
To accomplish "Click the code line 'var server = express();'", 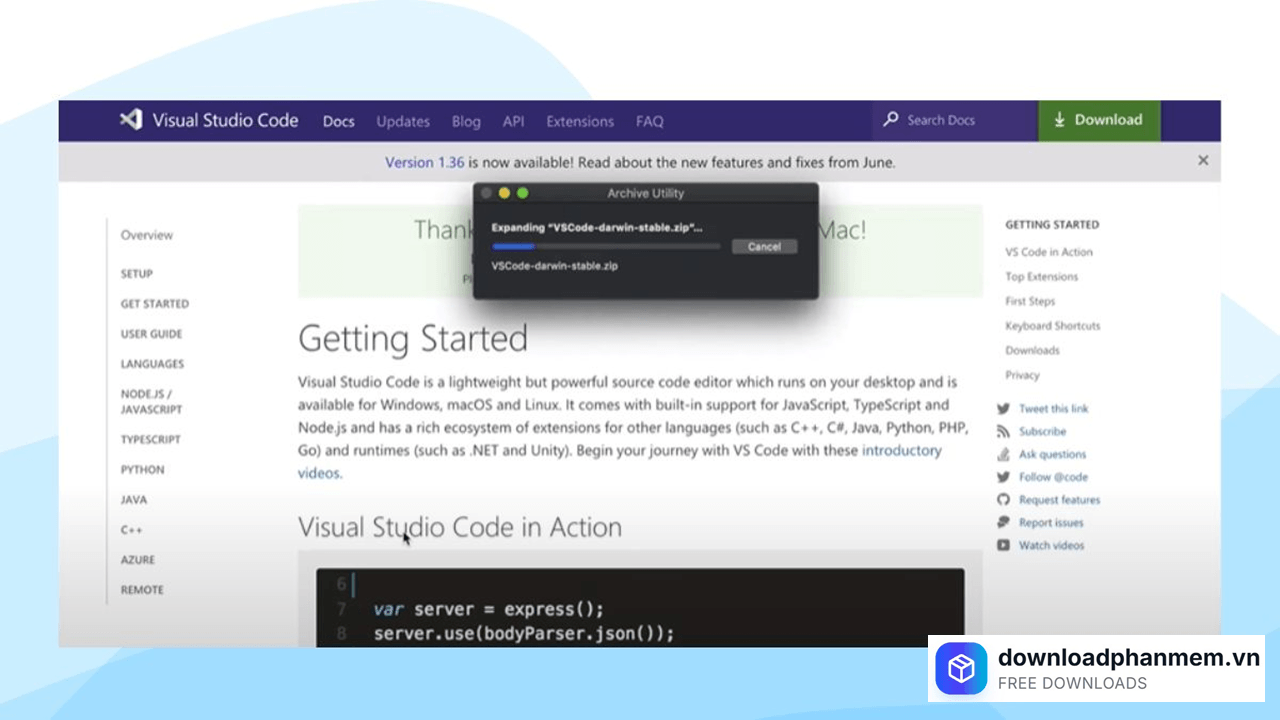I will pyautogui.click(x=489, y=609).
